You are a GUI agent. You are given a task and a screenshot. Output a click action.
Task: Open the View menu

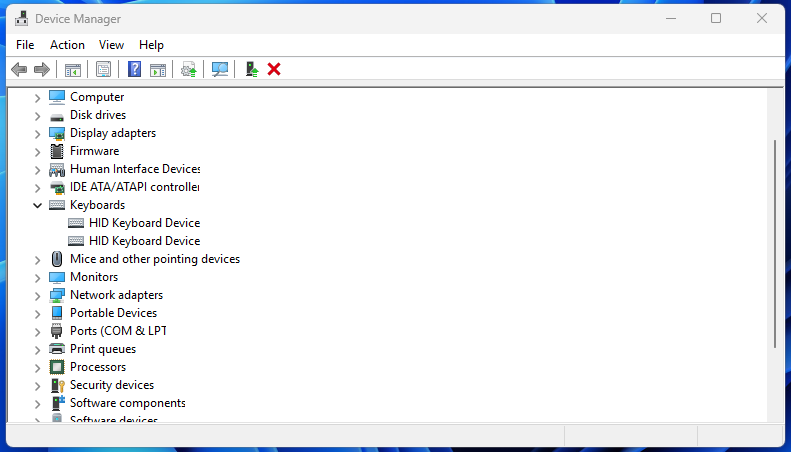pyautogui.click(x=111, y=45)
